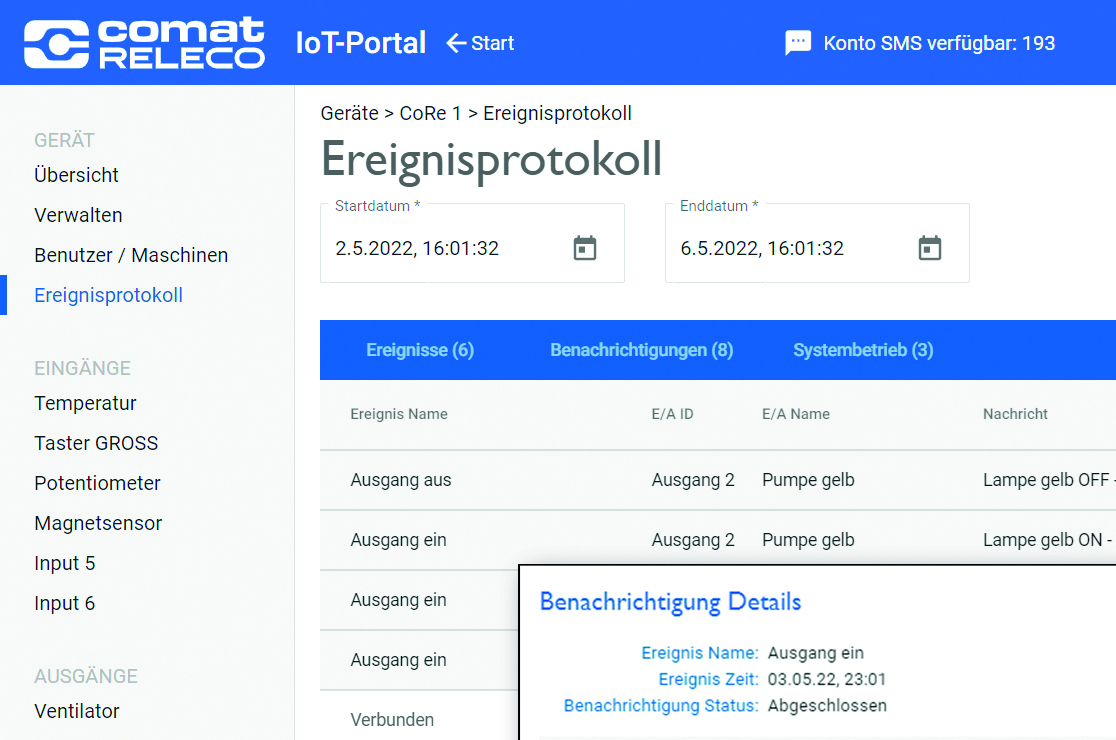Image resolution: width=1116 pixels, height=740 pixels.
Task: Select the Ventilator output
Action: 77,711
